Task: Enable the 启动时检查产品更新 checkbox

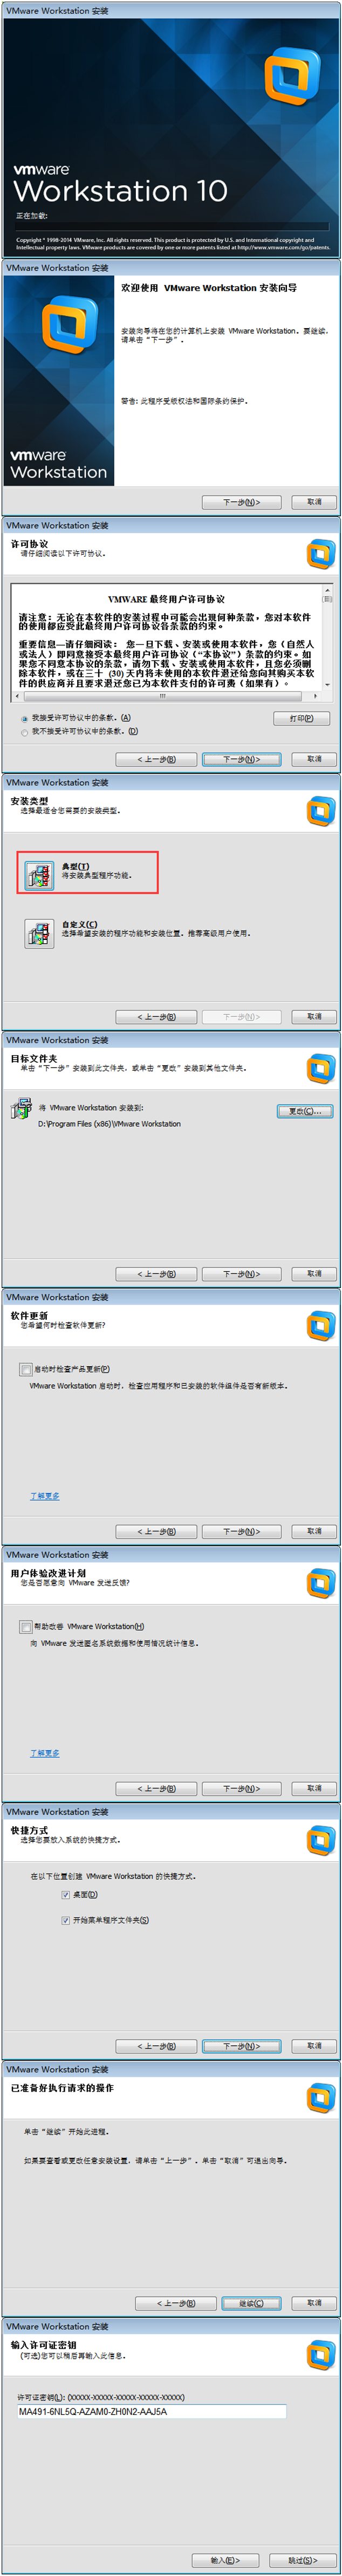Action: pyautogui.click(x=26, y=1369)
